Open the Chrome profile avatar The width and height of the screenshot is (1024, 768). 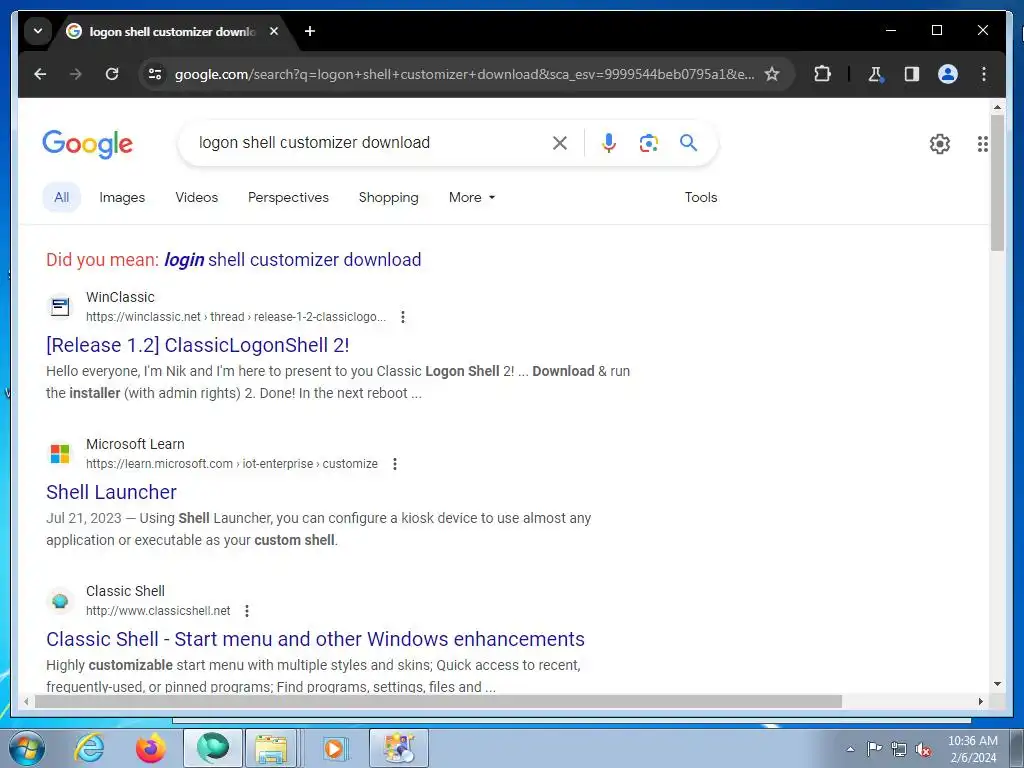(x=948, y=74)
